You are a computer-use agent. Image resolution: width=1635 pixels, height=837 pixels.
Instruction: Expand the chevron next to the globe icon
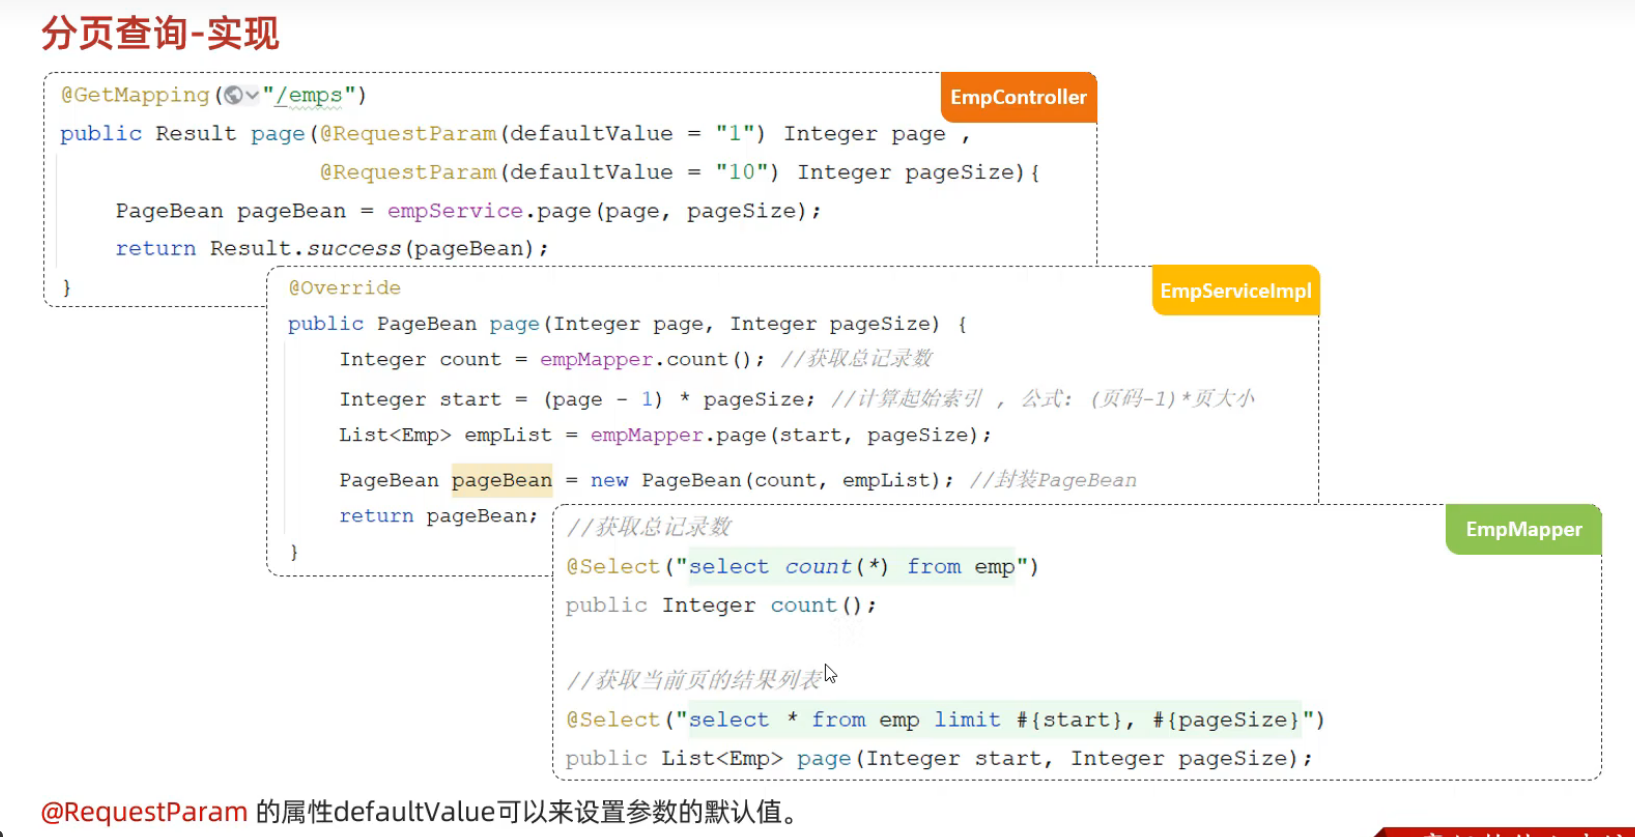point(252,95)
